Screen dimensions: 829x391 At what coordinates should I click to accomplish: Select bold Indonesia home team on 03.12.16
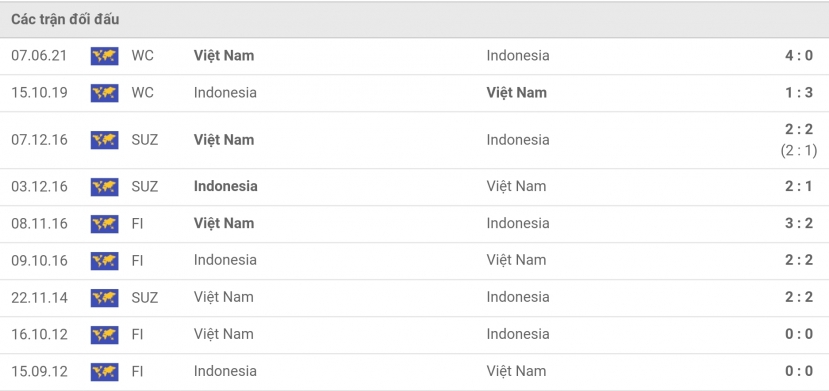[226, 187]
